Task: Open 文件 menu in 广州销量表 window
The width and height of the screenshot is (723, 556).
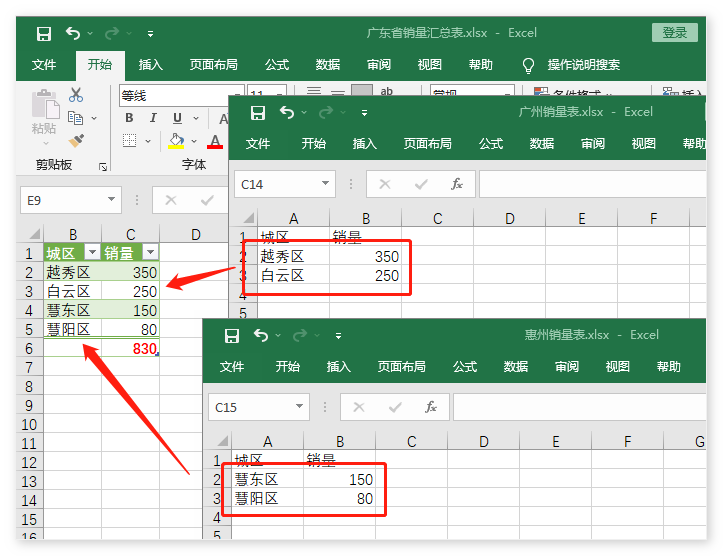Action: point(257,144)
